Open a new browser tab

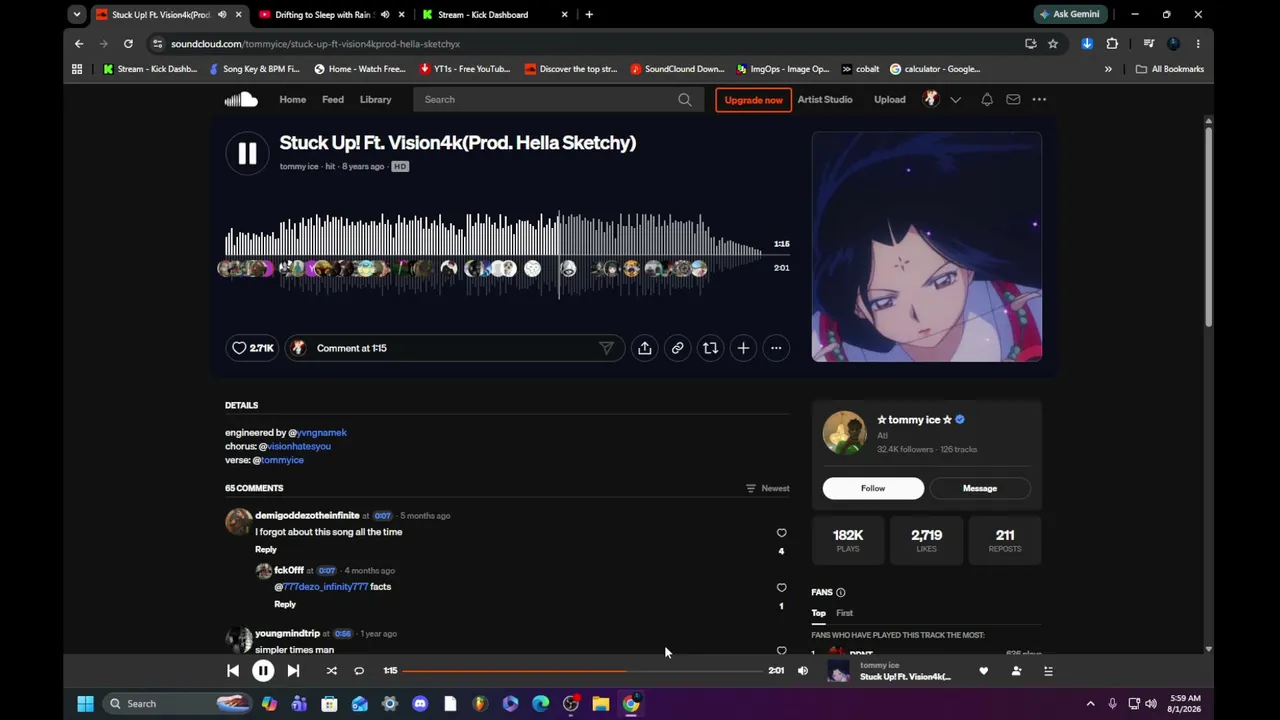pyautogui.click(x=589, y=15)
